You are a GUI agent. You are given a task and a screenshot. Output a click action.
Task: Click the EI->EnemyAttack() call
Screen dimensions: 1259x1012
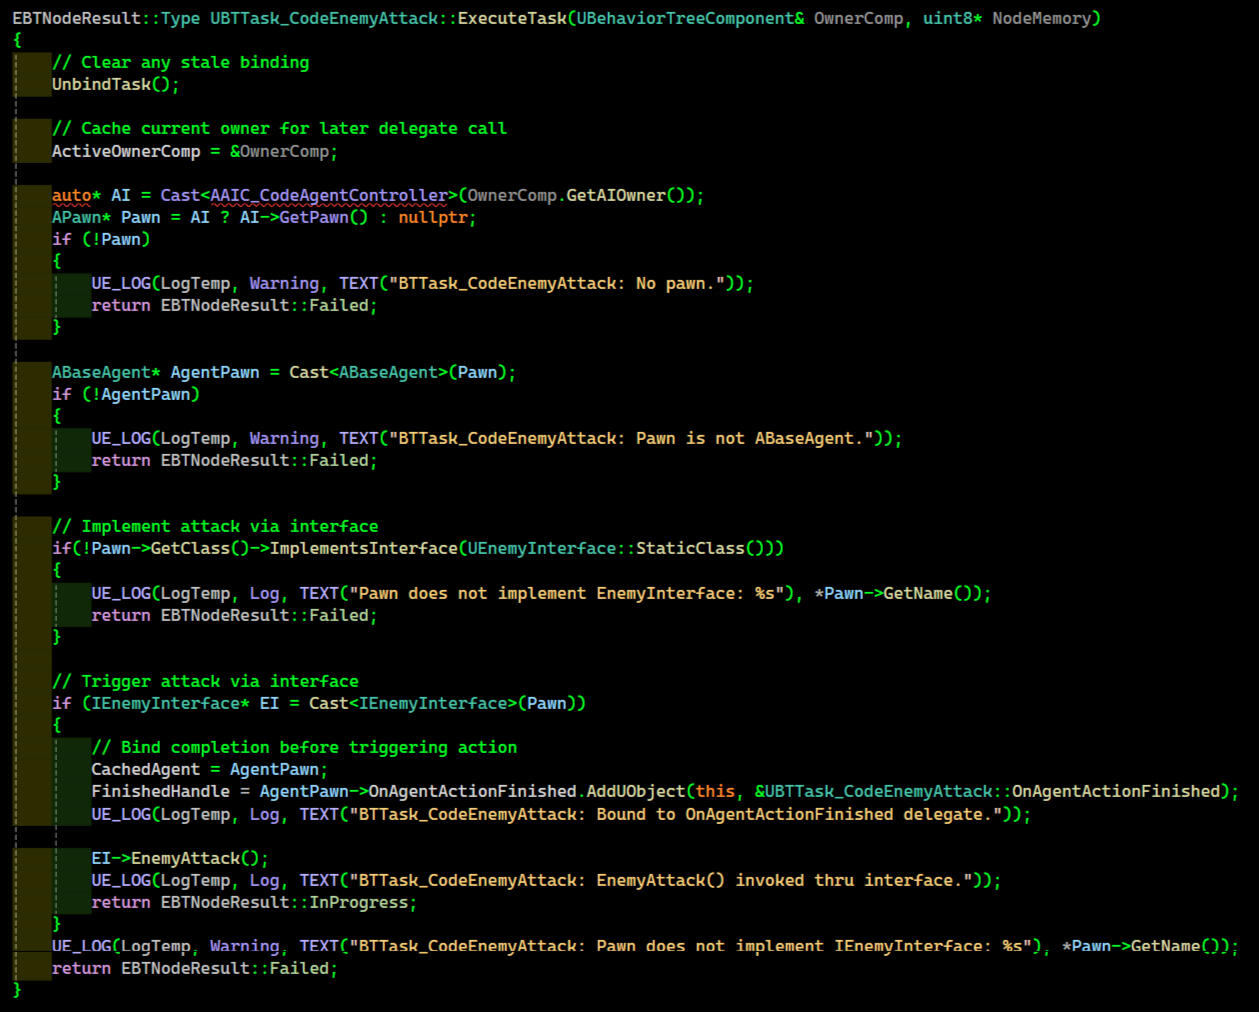(x=180, y=858)
